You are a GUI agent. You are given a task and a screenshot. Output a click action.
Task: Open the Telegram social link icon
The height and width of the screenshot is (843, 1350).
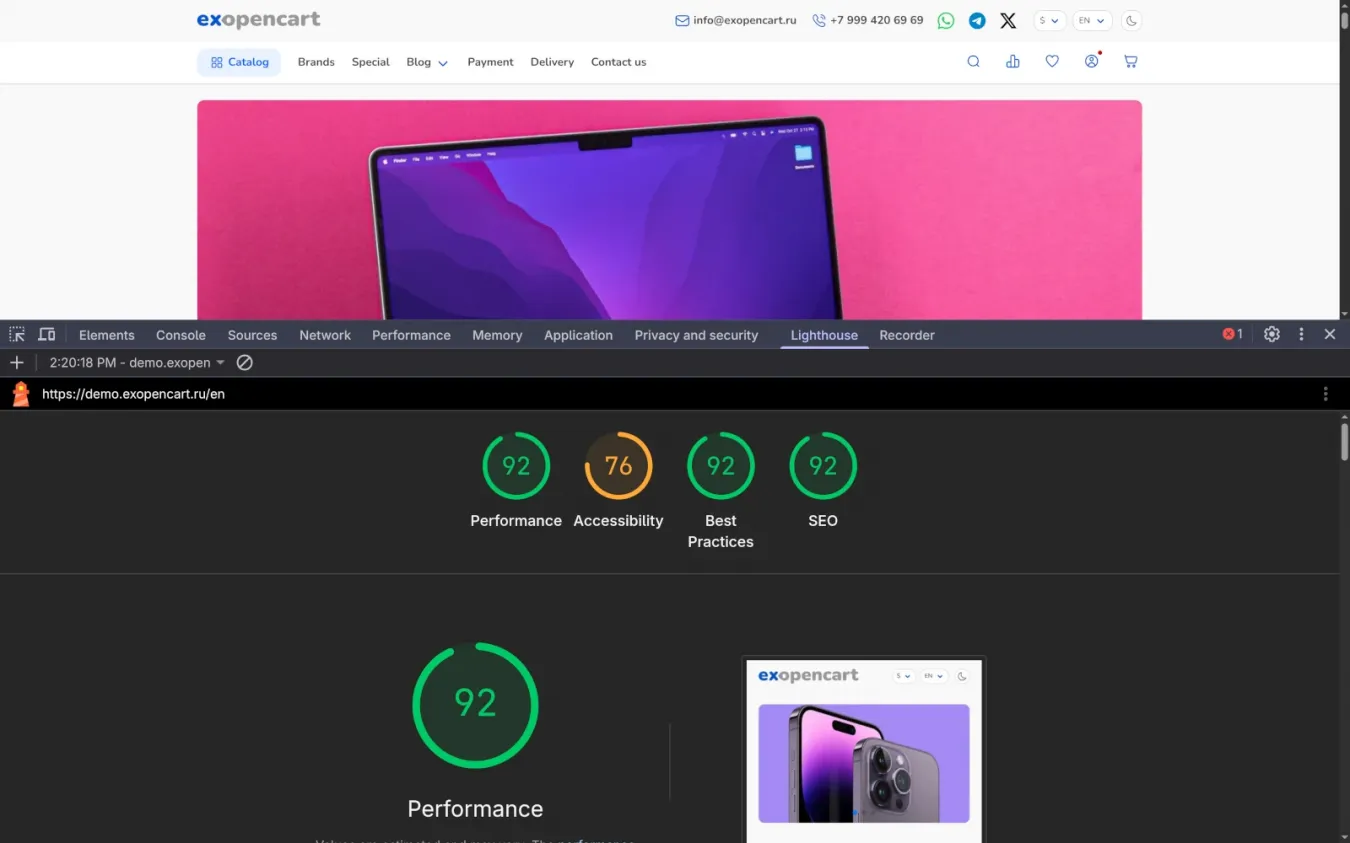977,20
